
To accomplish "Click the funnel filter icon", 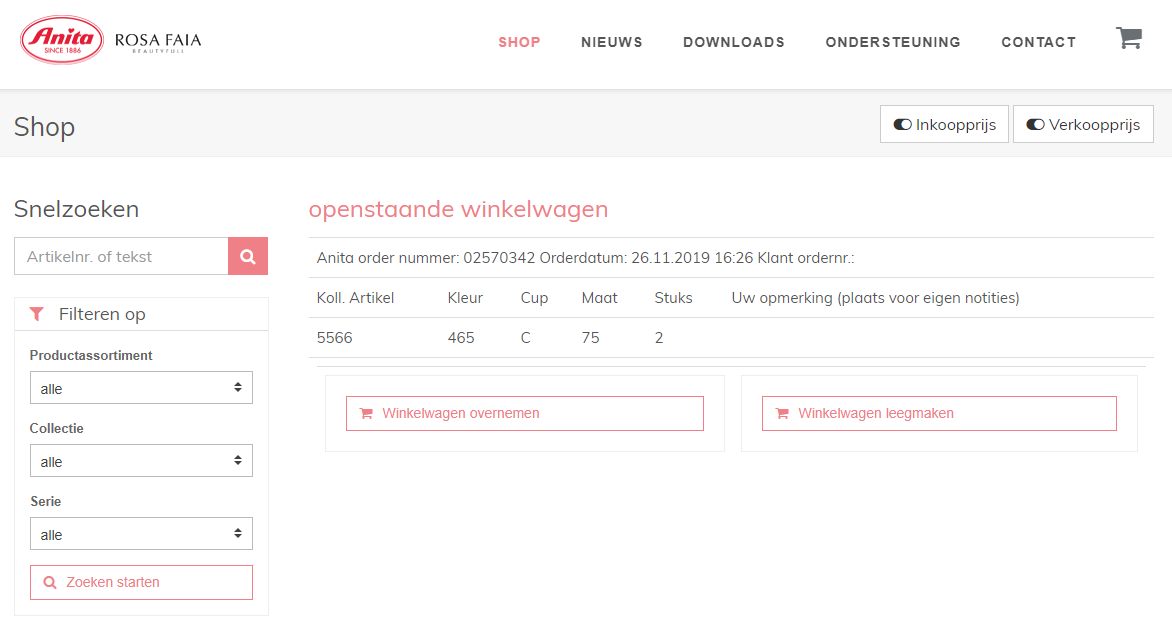I will [x=37, y=314].
